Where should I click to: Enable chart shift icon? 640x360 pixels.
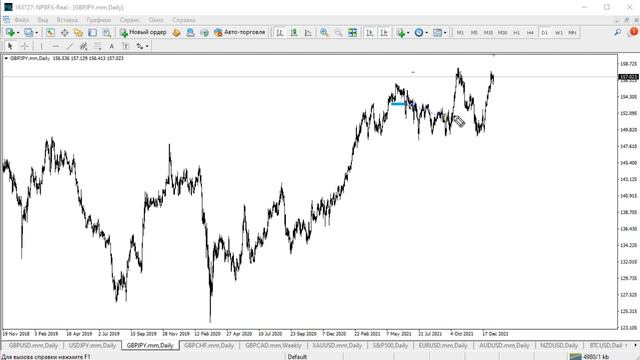[x=384, y=33]
